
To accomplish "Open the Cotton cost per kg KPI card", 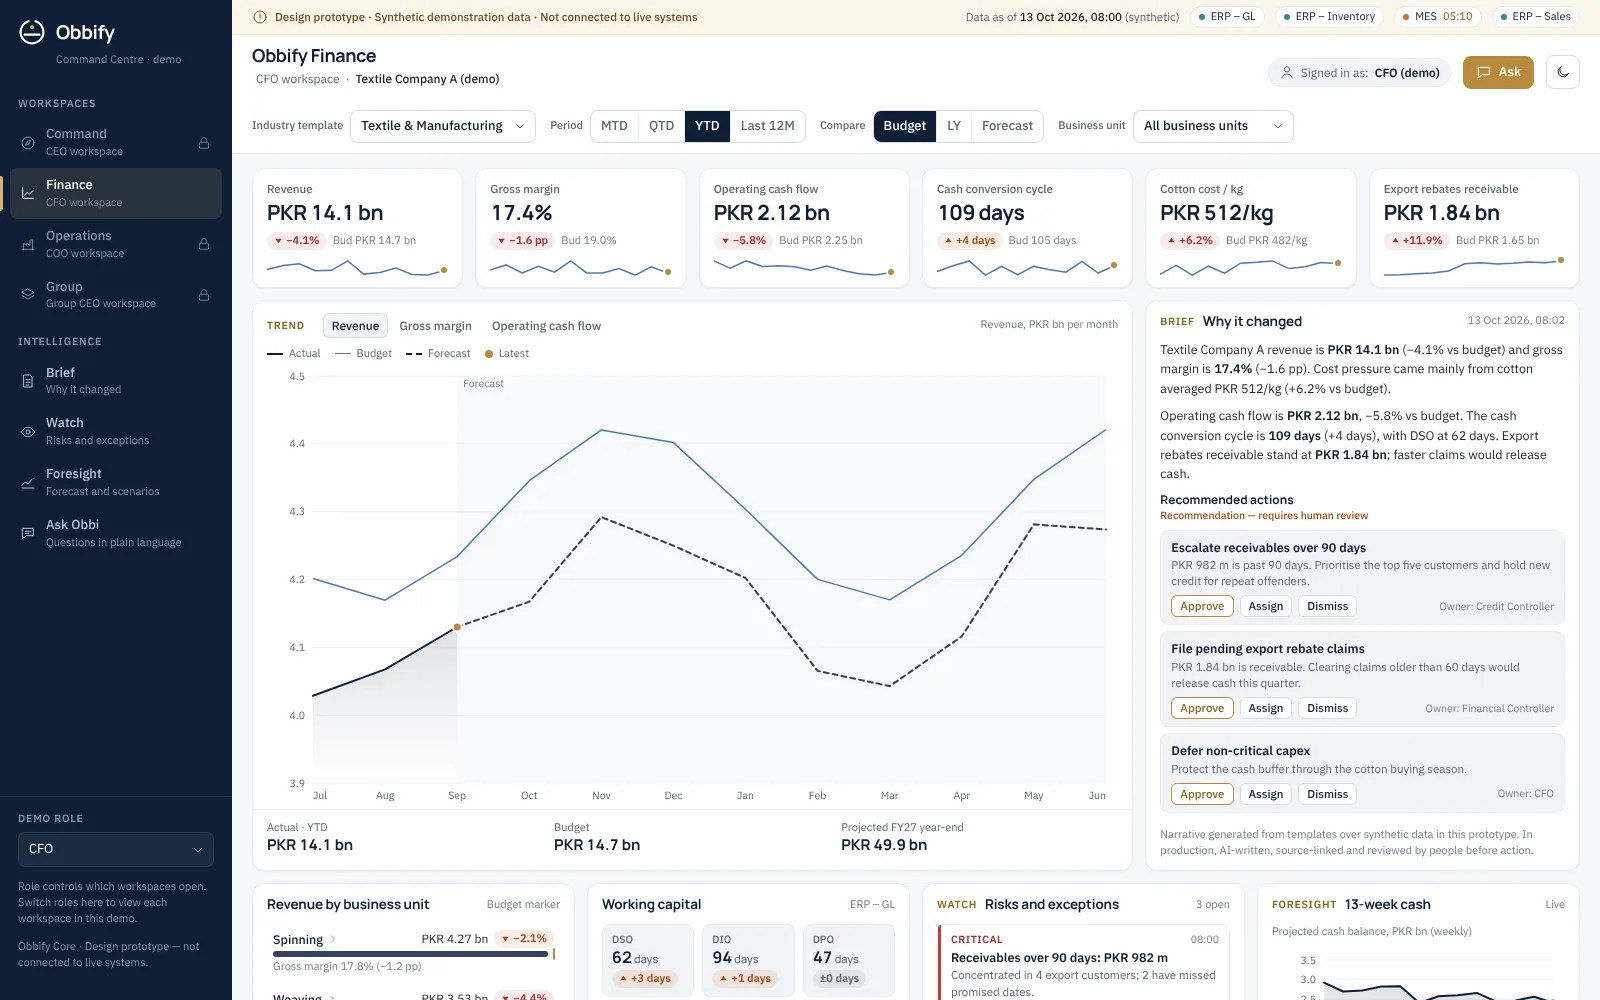I will (x=1251, y=228).
